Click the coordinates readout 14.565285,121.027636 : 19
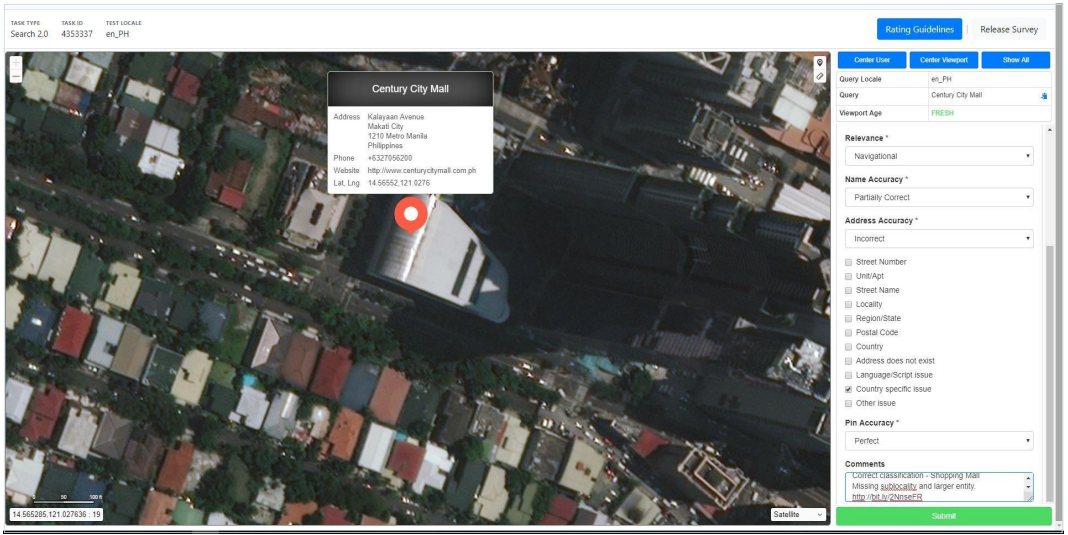 point(56,515)
